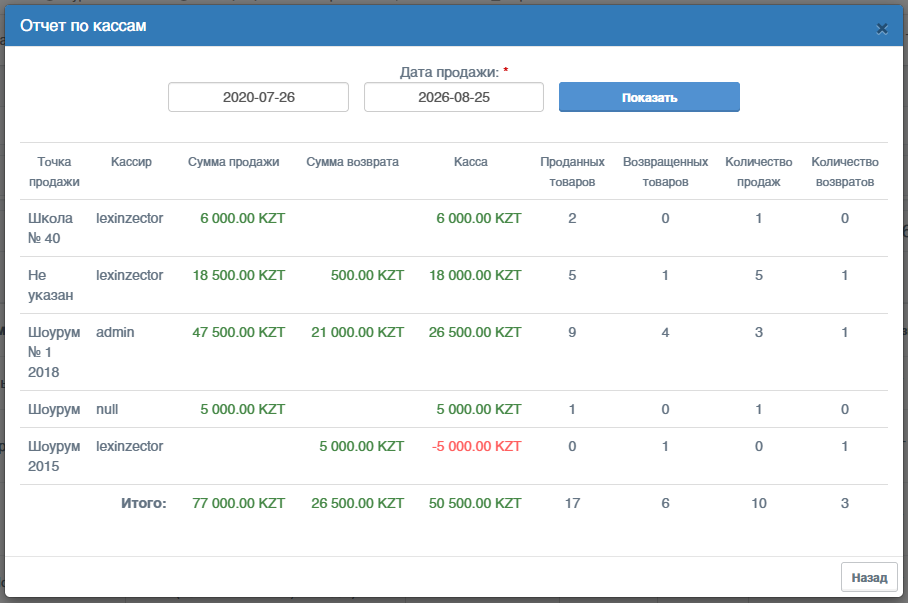Click the Возвращенных товаров column header

tap(665, 171)
